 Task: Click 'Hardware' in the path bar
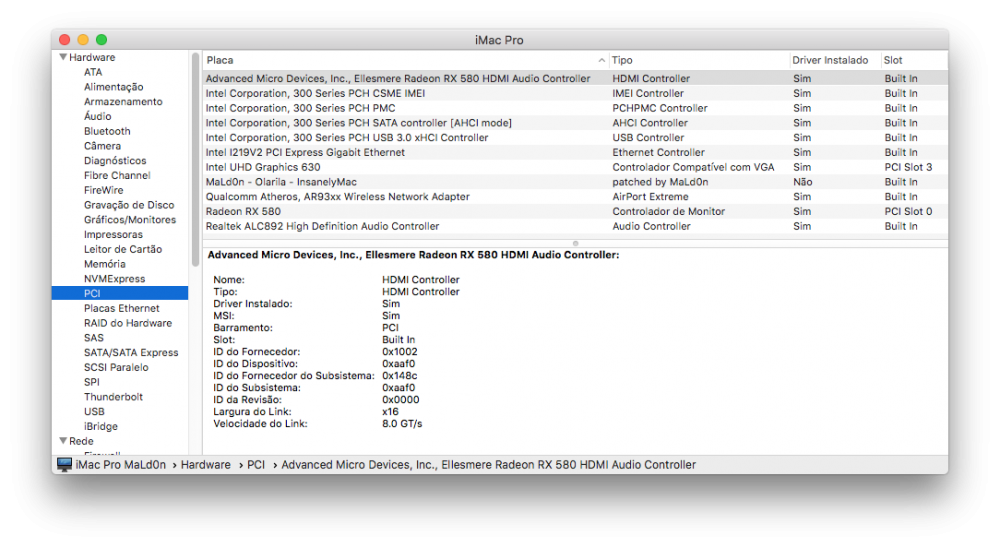pyautogui.click(x=205, y=464)
